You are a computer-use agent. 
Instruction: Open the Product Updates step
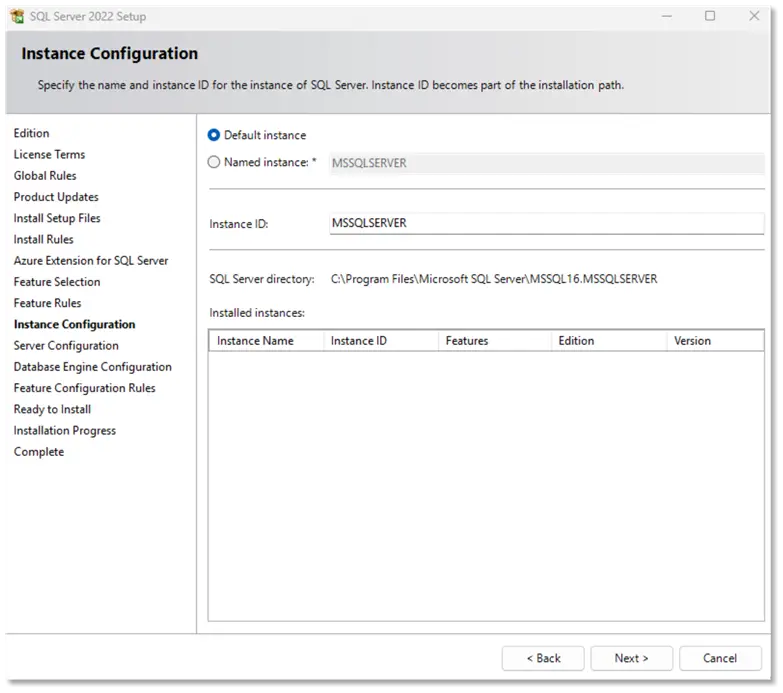56,197
